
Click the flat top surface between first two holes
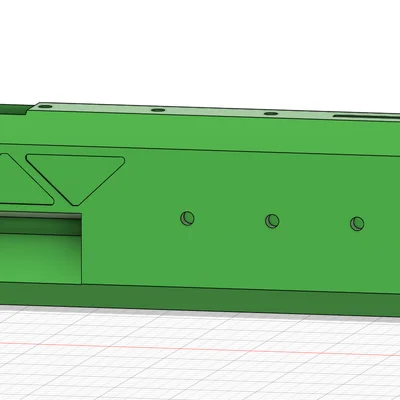(x=102, y=107)
